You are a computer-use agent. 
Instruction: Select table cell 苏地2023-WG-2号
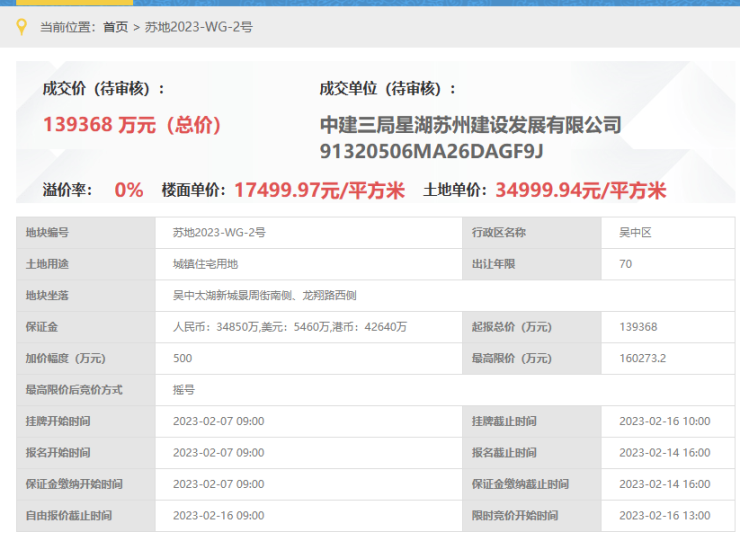pos(219,233)
